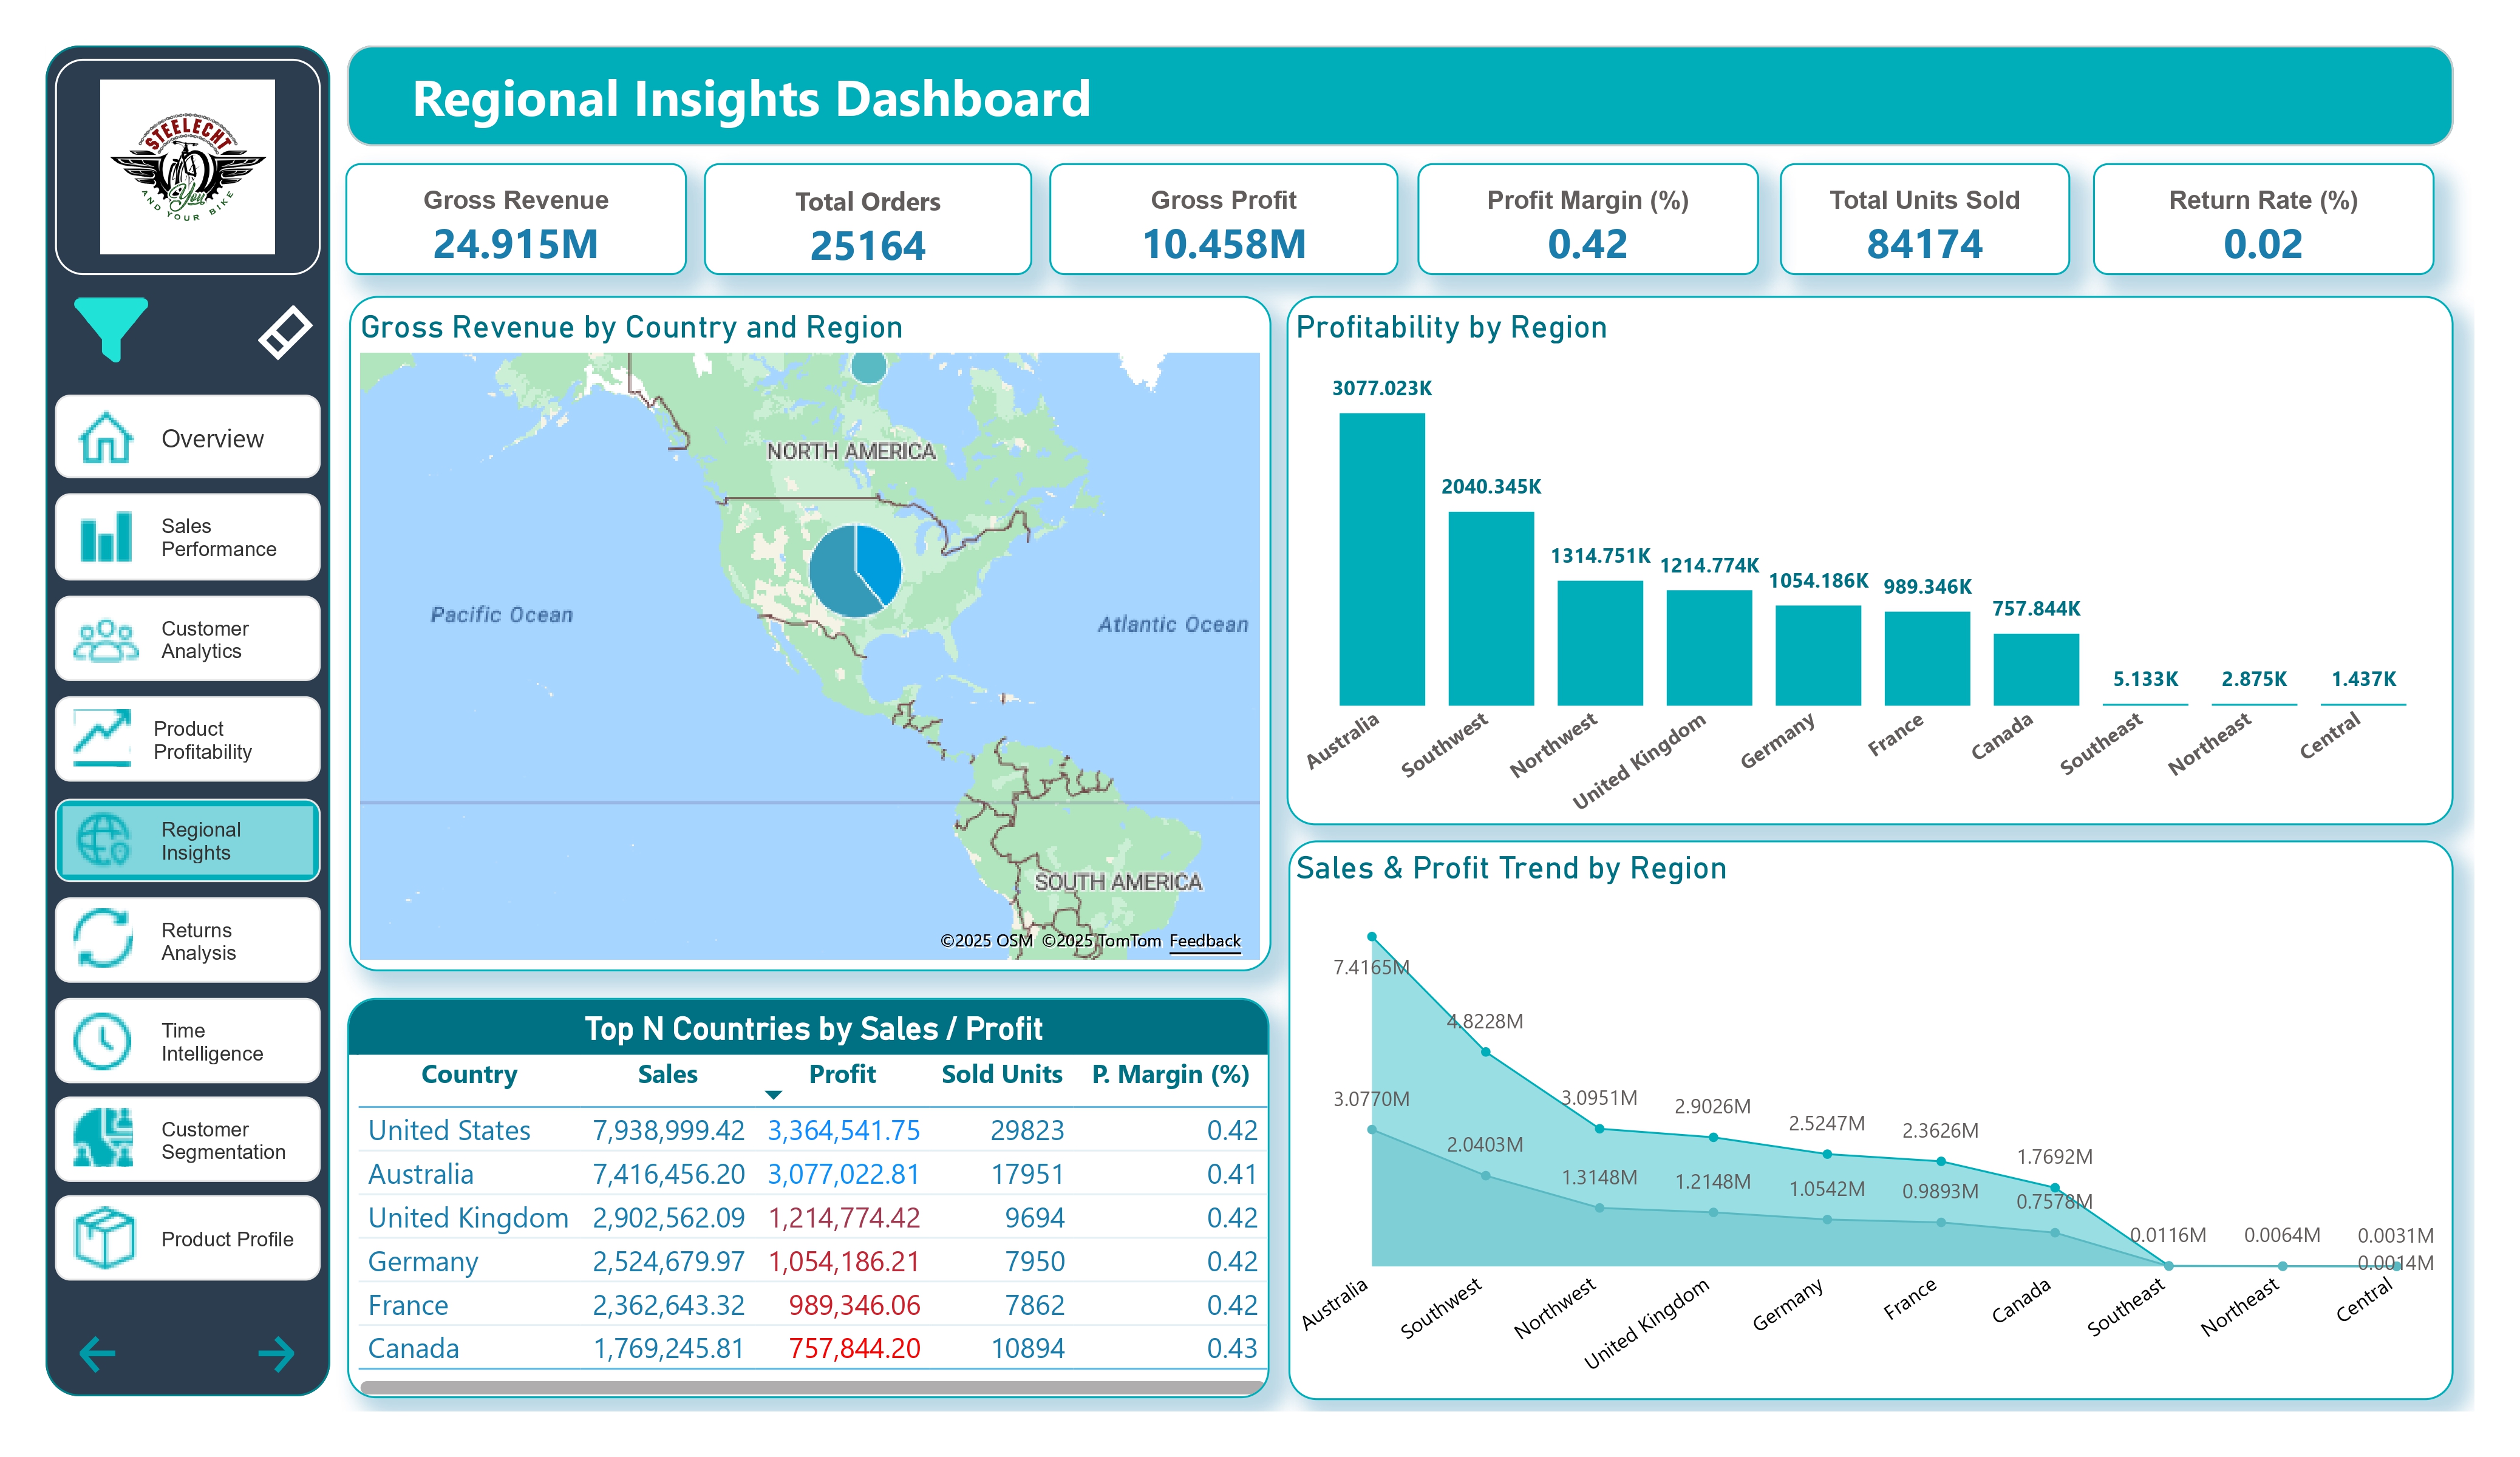The image size is (2520, 1457).
Task: Sort table by Sold Units header
Action: (1001, 1074)
